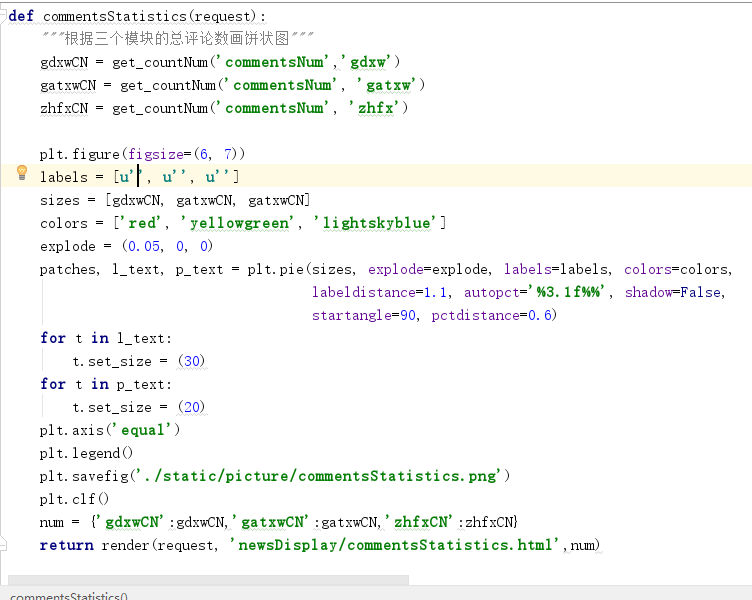Place cursor in the 'red' color string

pyautogui.click(x=141, y=223)
